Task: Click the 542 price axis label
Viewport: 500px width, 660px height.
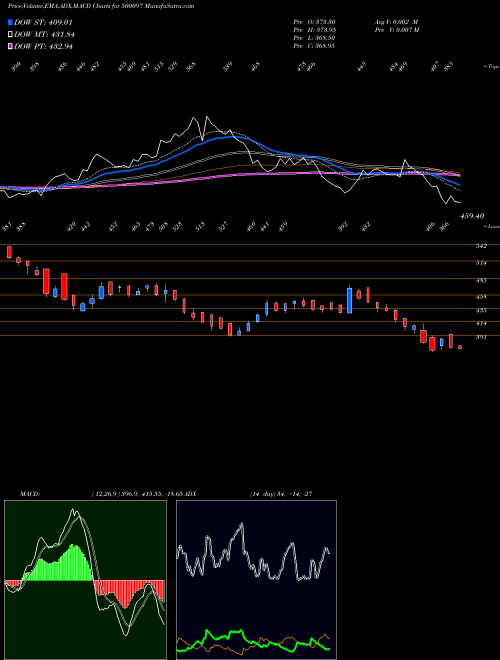Action: [481, 246]
